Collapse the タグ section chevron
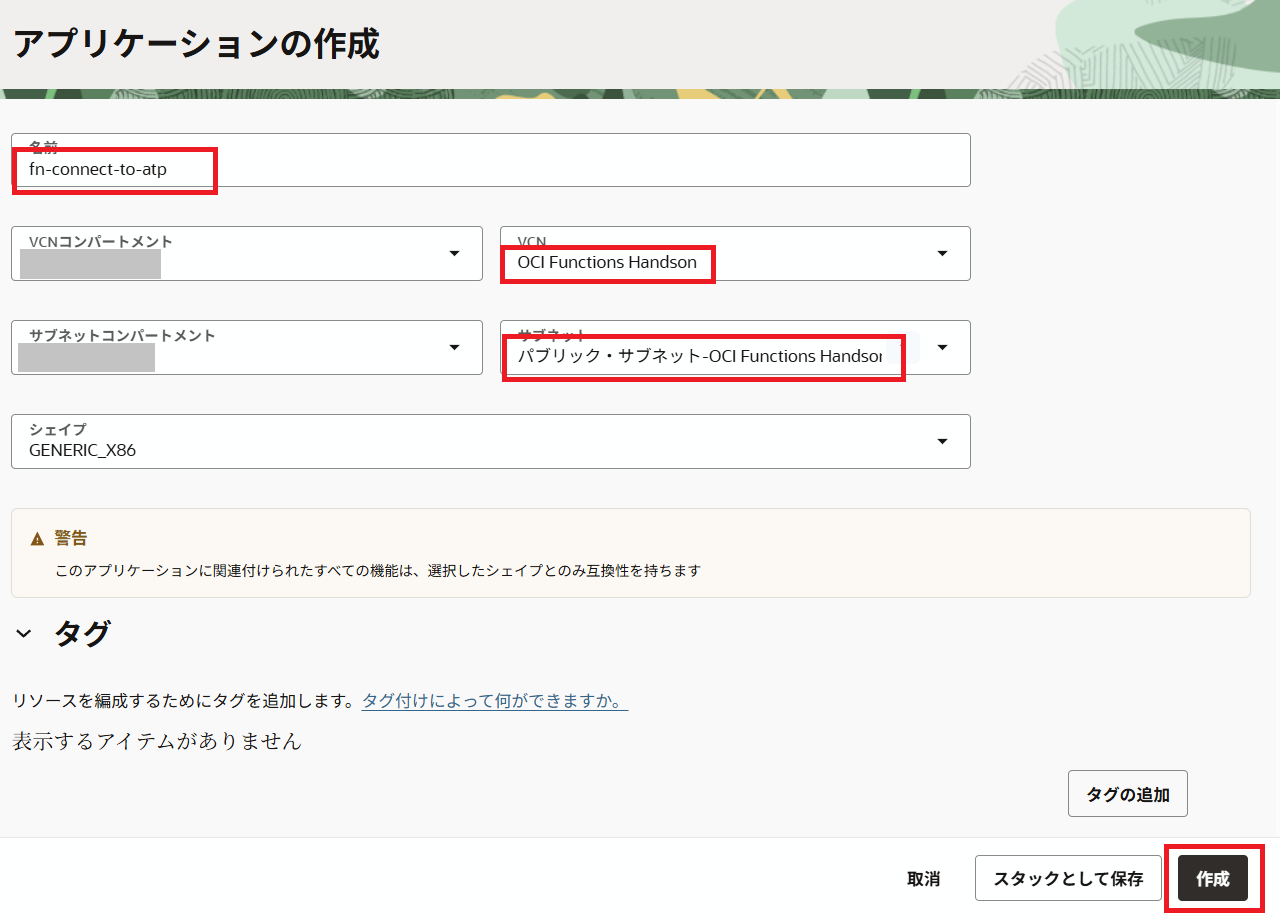The height and width of the screenshot is (917, 1280). click(24, 634)
